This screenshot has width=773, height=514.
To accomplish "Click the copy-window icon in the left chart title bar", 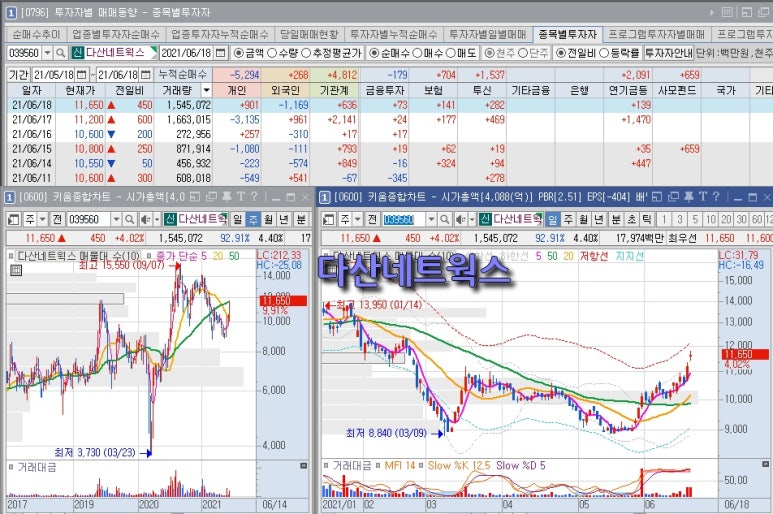I will (x=211, y=197).
